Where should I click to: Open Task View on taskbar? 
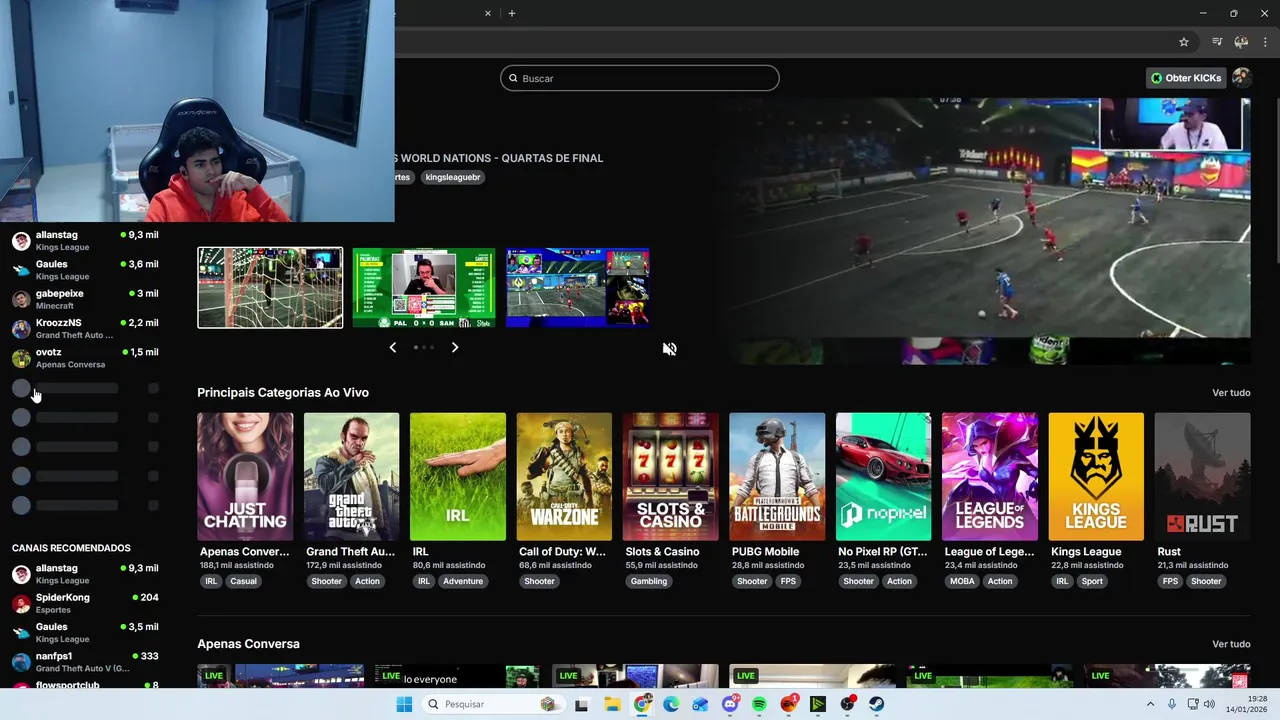click(582, 704)
